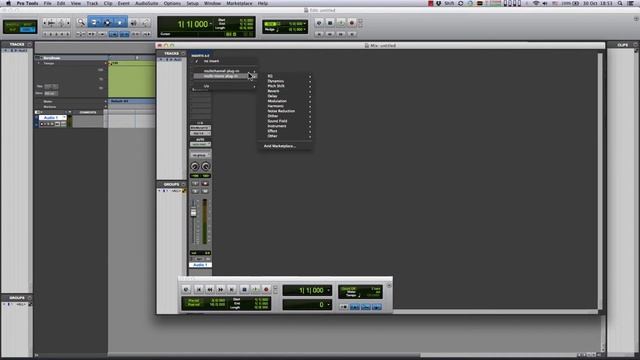Click Rewind in floating Transport
The height and width of the screenshot is (360, 640).
coord(210,289)
